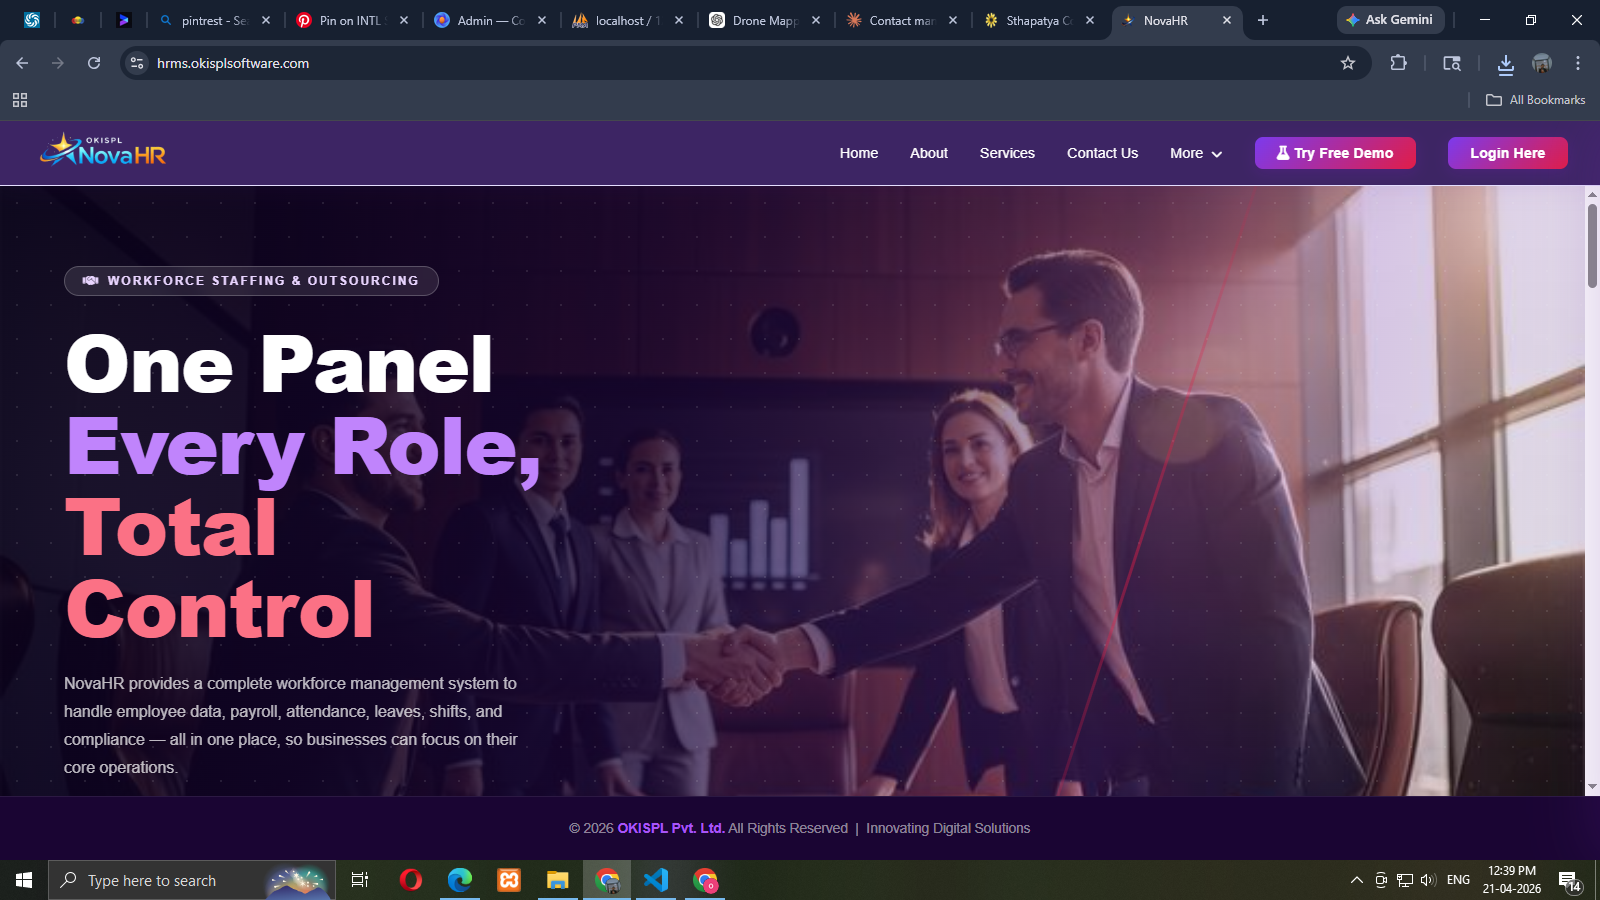Click the Ask Gemini button
The height and width of the screenshot is (900, 1600).
[1389, 20]
